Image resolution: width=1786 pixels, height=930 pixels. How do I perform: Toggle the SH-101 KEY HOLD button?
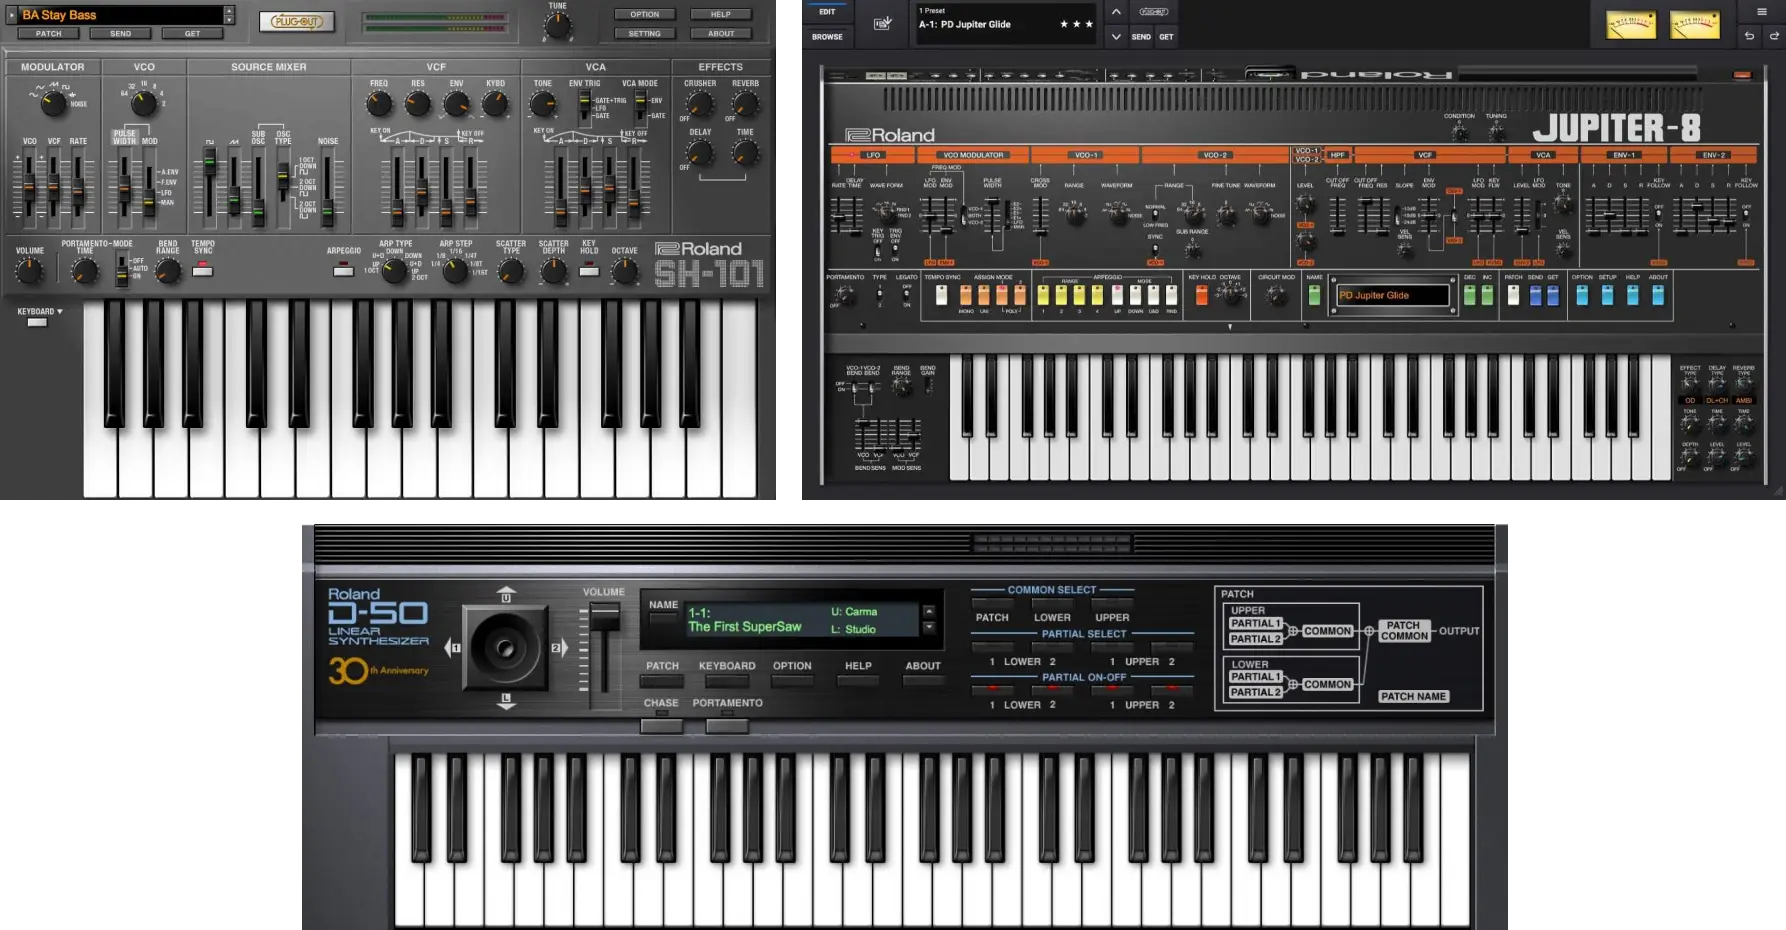click(589, 270)
